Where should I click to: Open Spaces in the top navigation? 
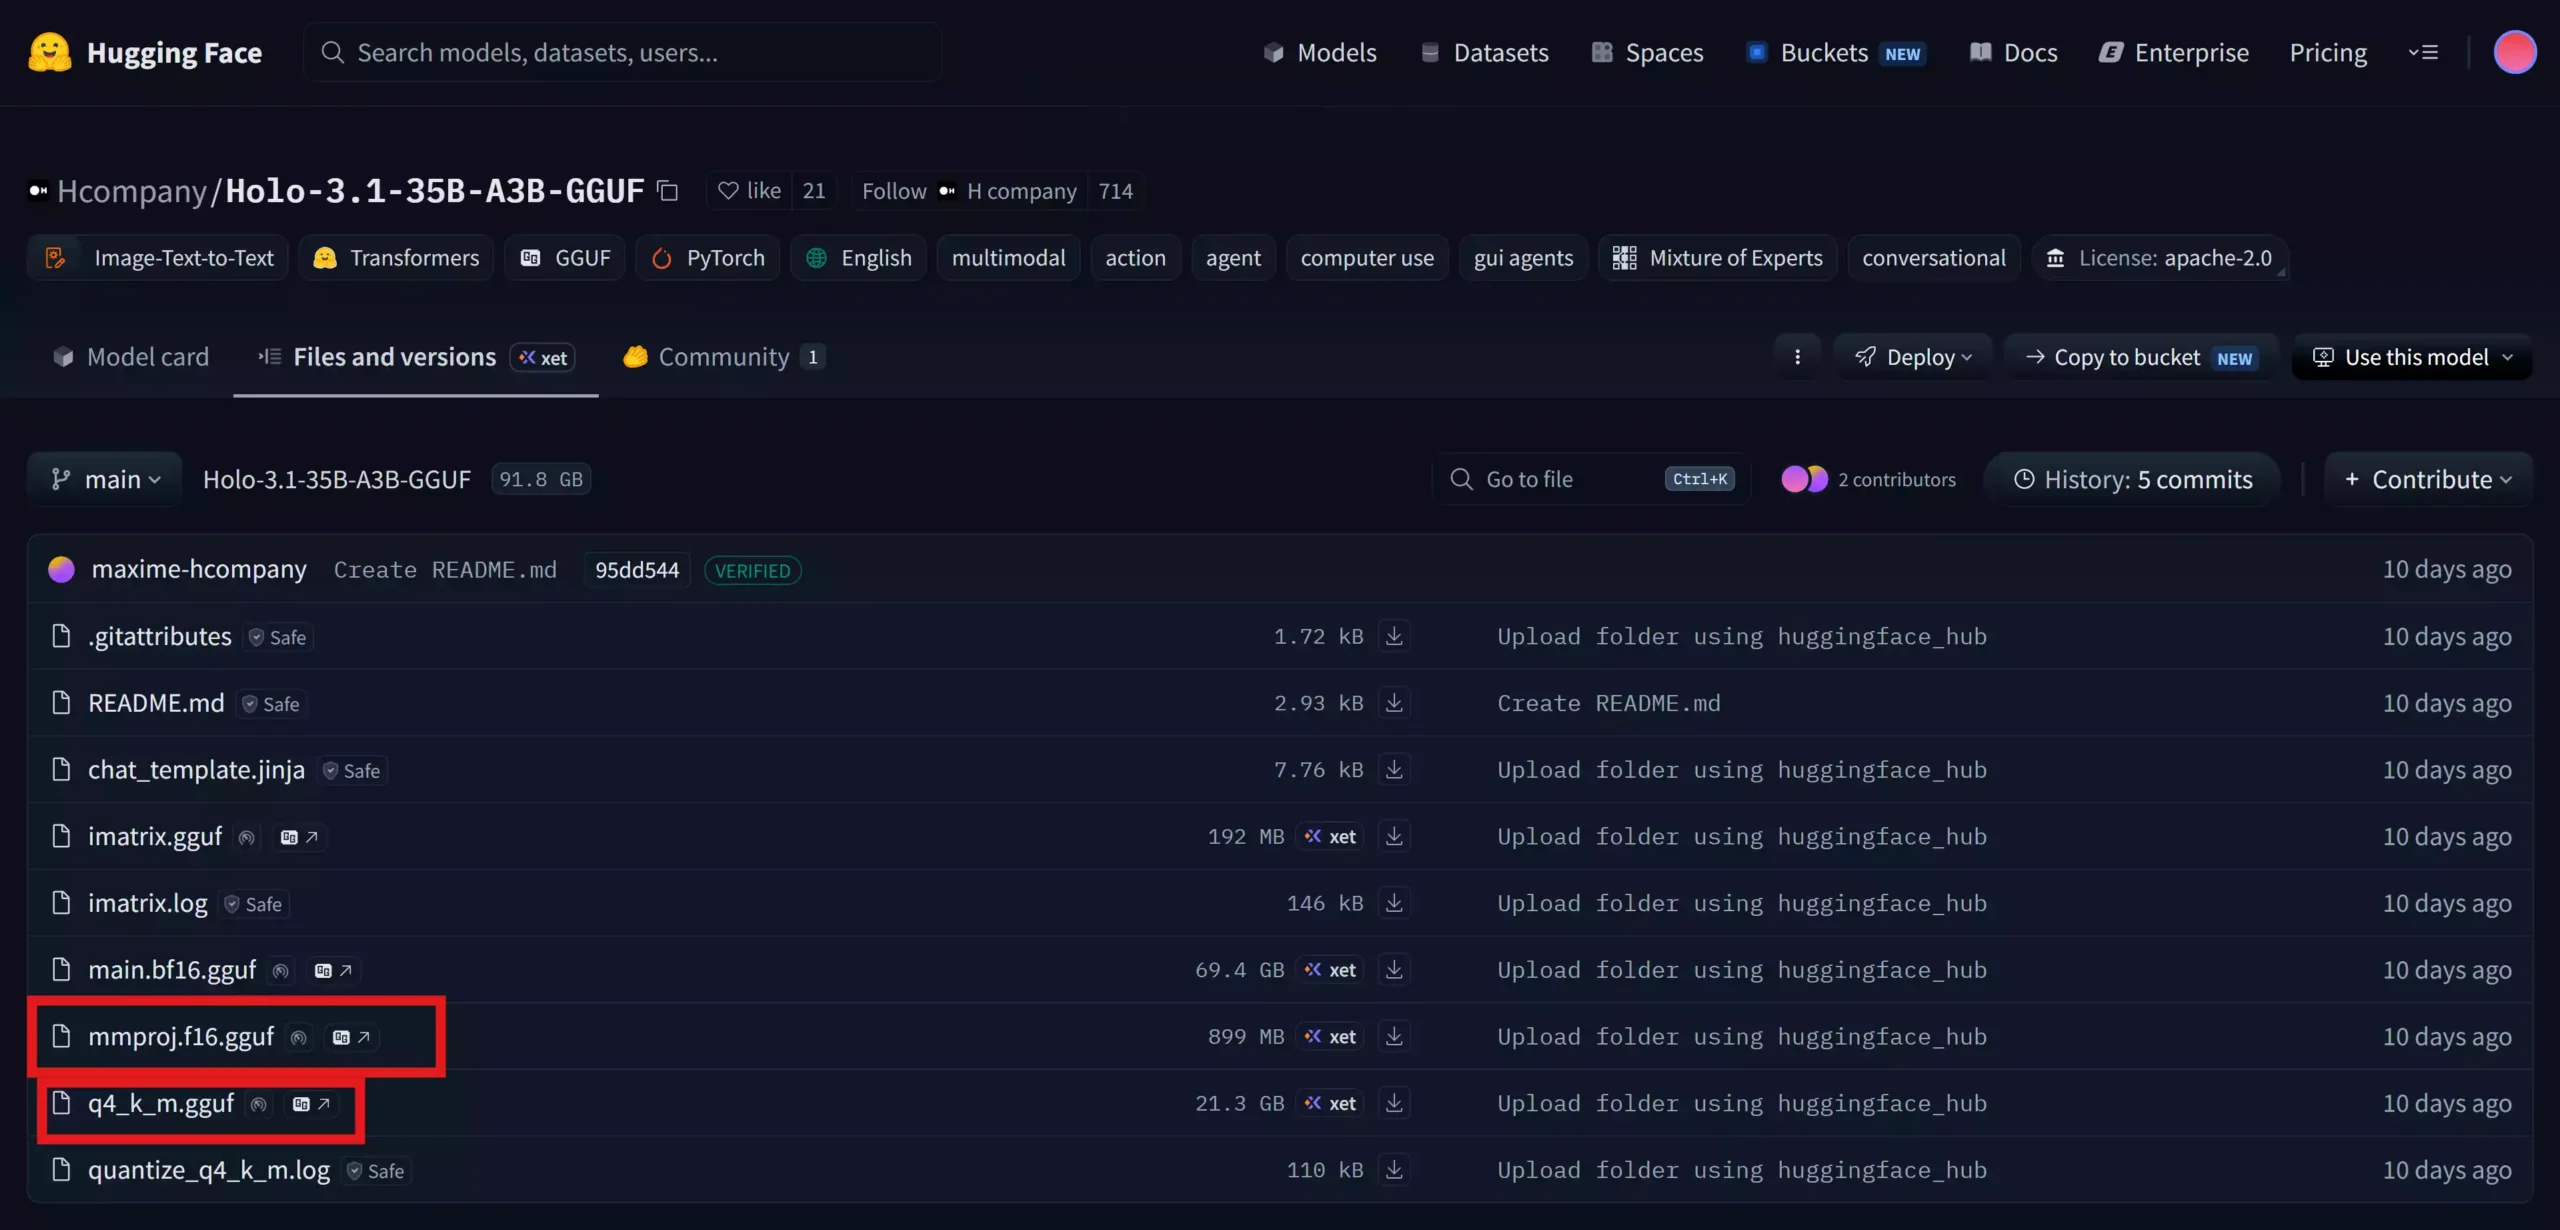click(1647, 52)
